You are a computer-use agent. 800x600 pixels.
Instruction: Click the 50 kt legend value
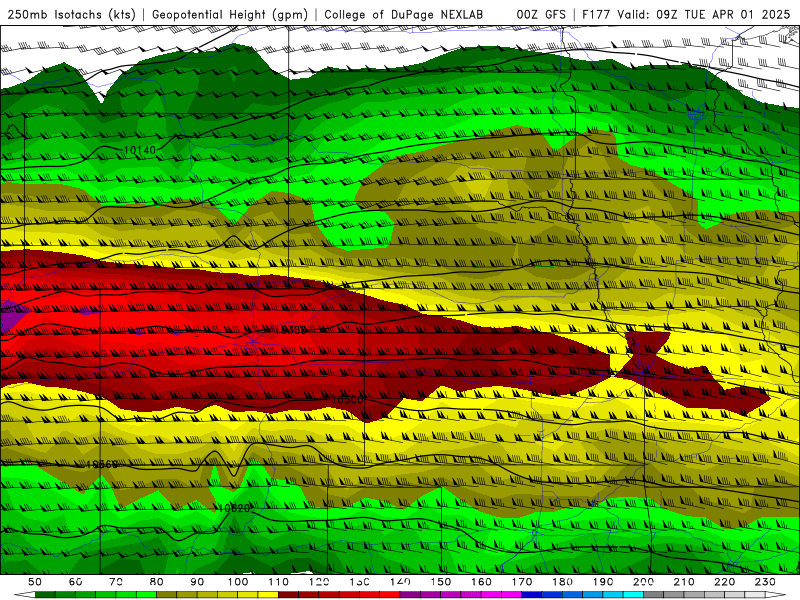[x=35, y=582]
